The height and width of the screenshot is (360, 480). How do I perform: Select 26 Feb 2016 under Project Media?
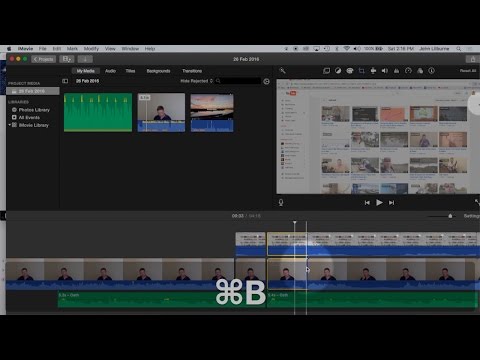33,91
